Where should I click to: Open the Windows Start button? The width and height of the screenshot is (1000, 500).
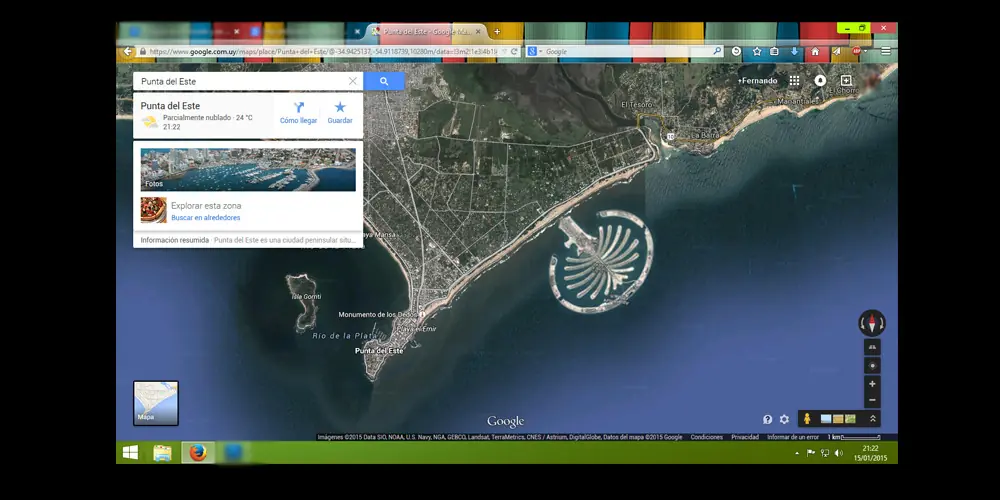click(130, 453)
